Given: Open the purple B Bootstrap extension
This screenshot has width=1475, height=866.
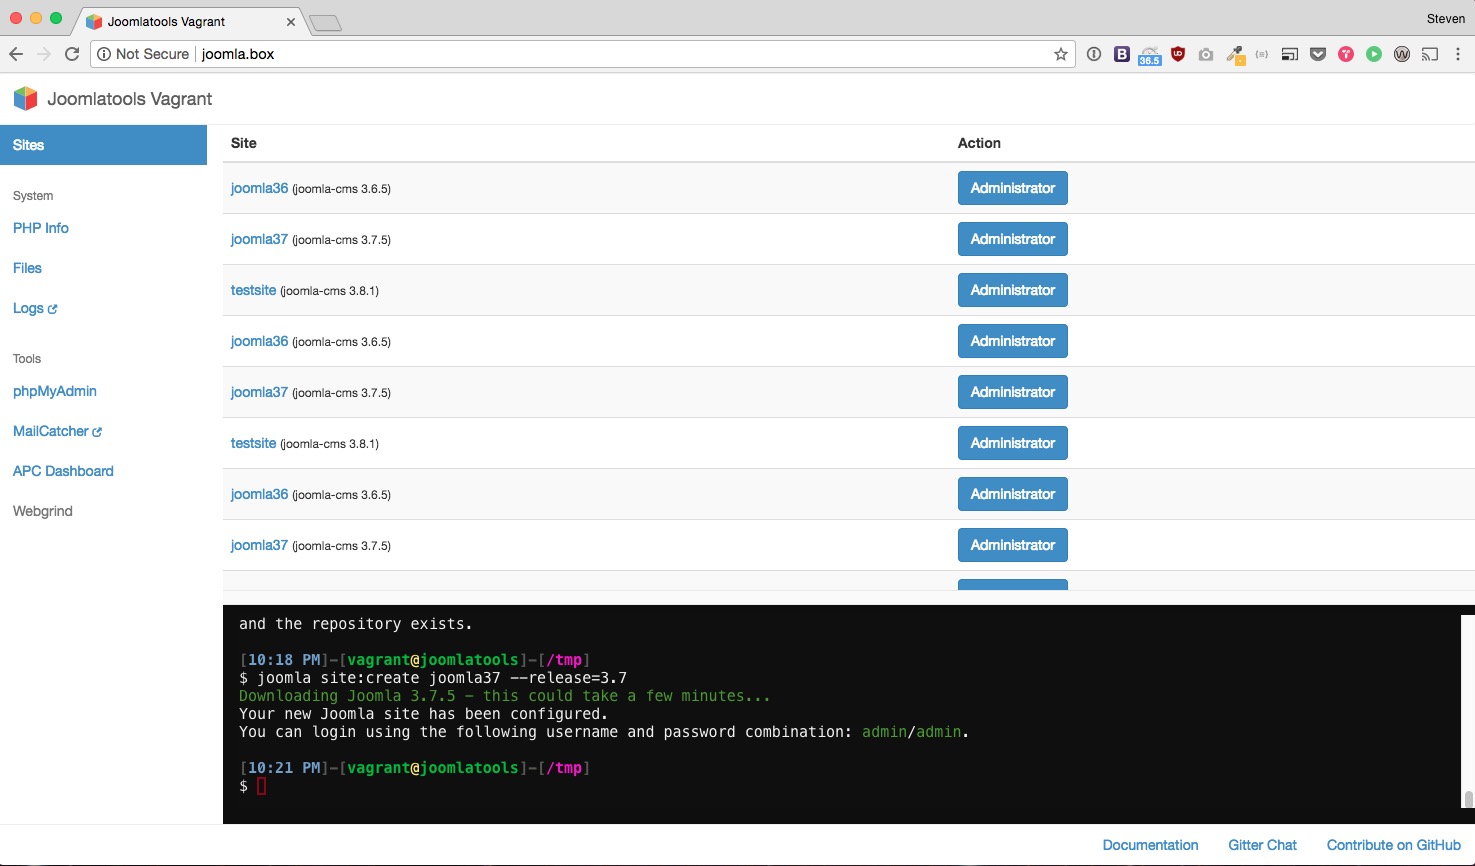Looking at the screenshot, I should [1122, 54].
